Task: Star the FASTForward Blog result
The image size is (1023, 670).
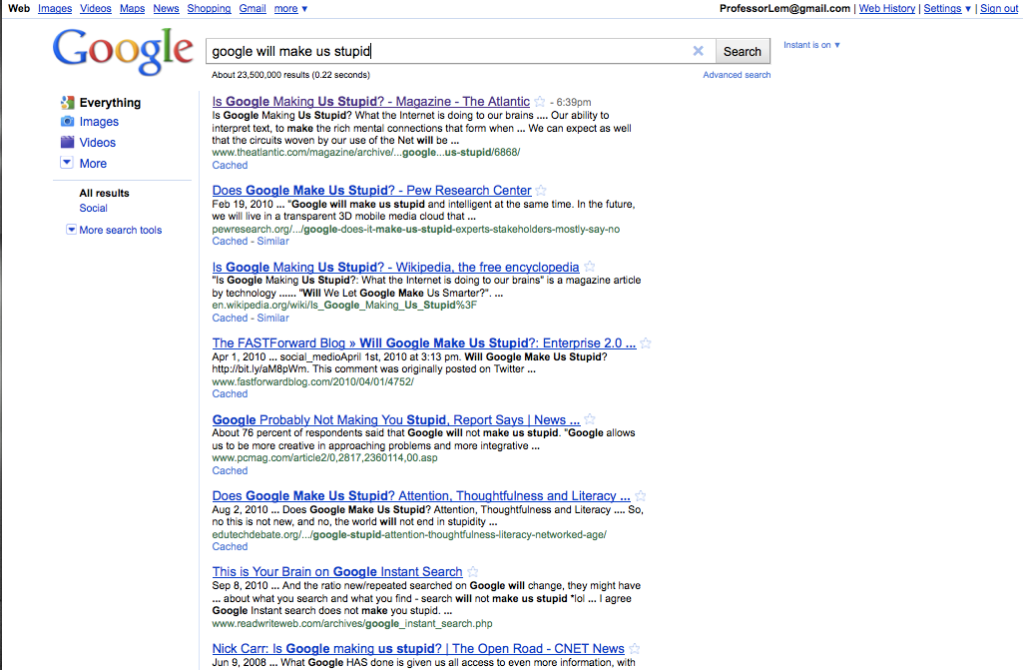Action: pos(646,343)
